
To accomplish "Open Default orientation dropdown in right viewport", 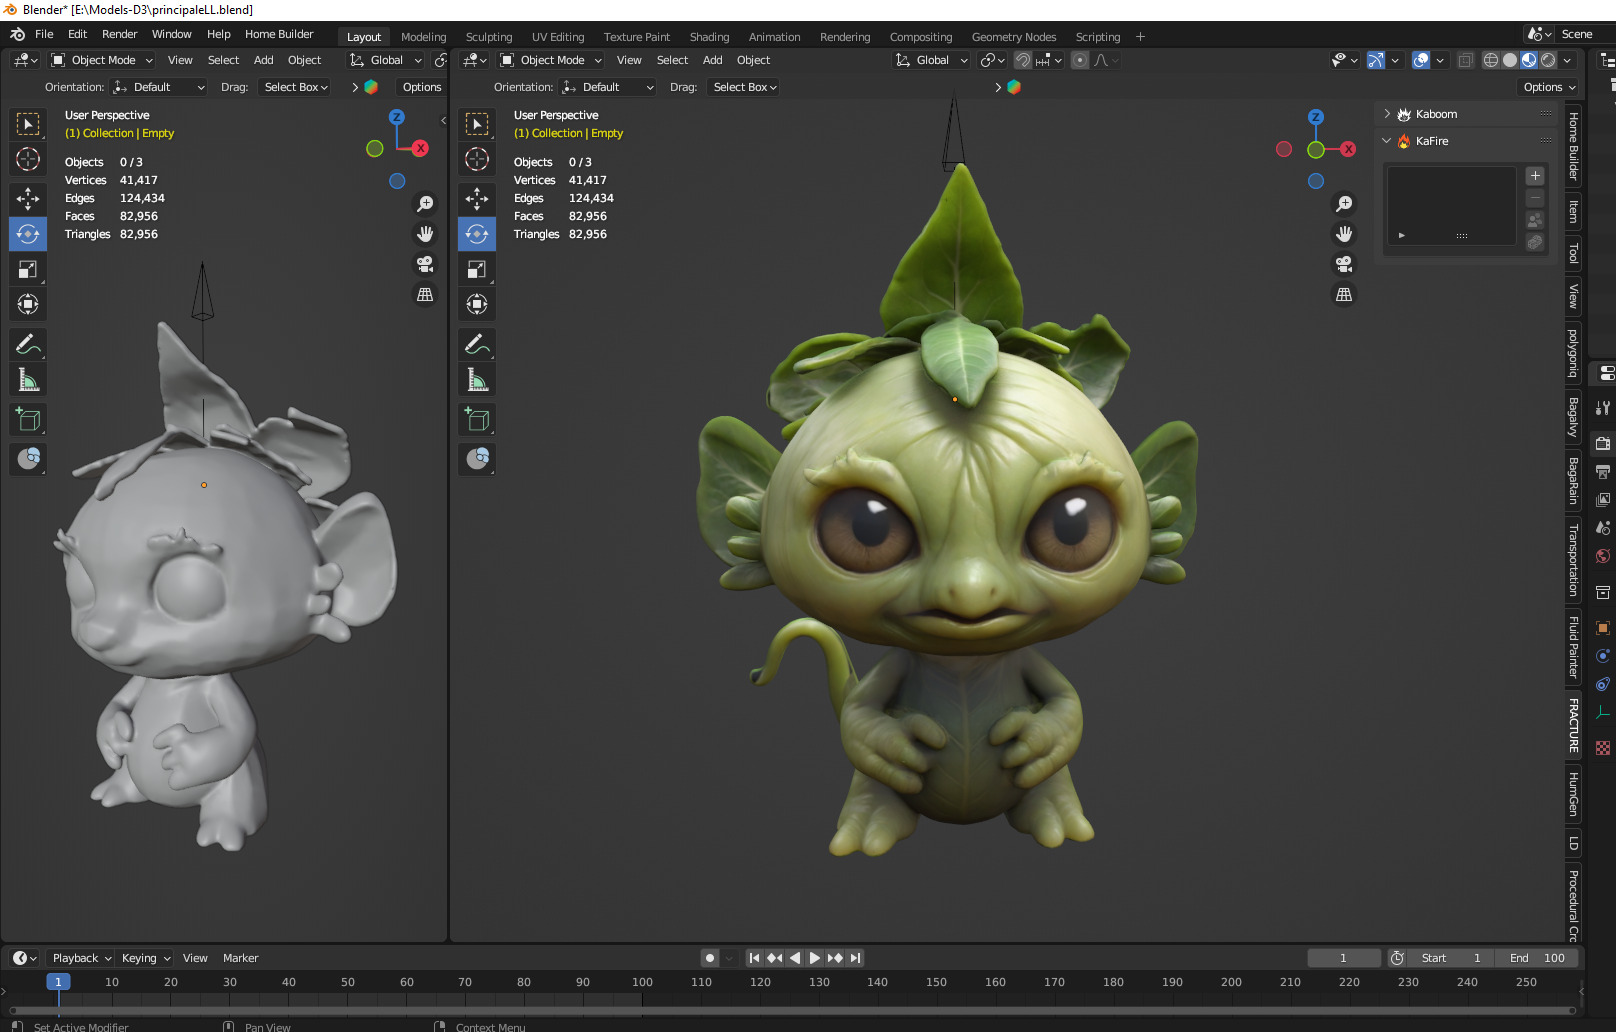I will point(608,87).
